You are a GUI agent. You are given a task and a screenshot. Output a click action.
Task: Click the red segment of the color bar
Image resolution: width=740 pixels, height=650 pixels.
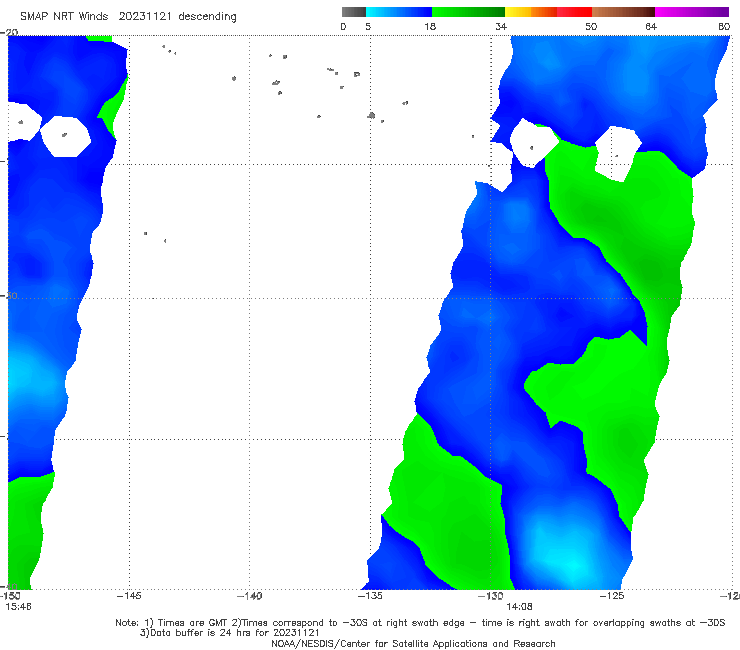[x=574, y=12]
